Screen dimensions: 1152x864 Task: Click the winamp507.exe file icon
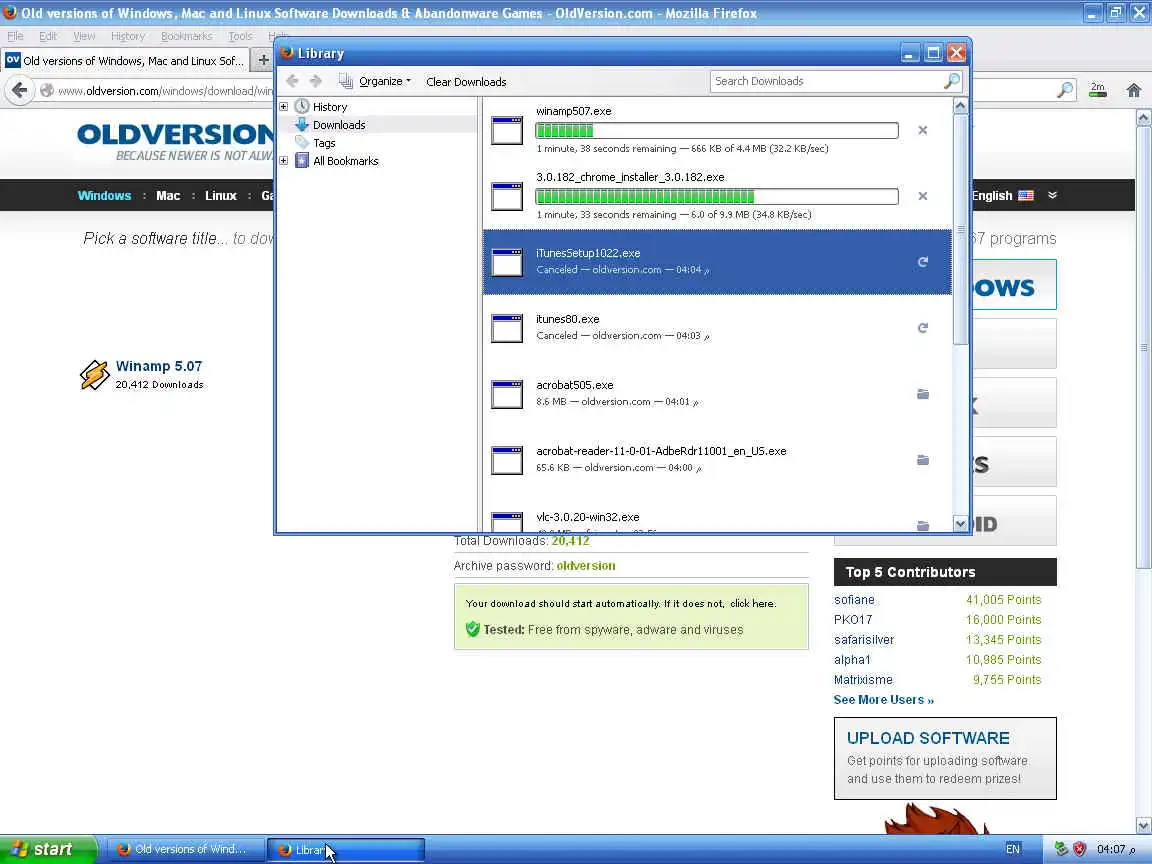coord(507,130)
